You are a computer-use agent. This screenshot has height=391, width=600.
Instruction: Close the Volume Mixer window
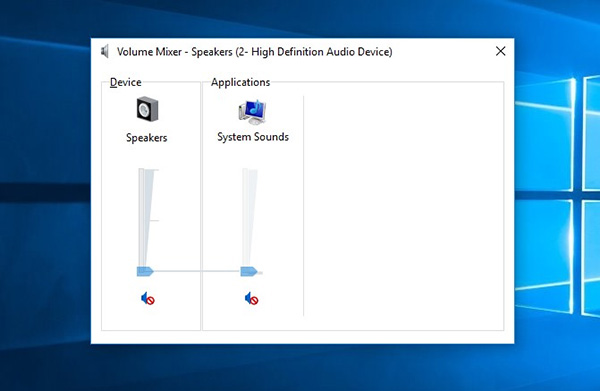point(501,51)
